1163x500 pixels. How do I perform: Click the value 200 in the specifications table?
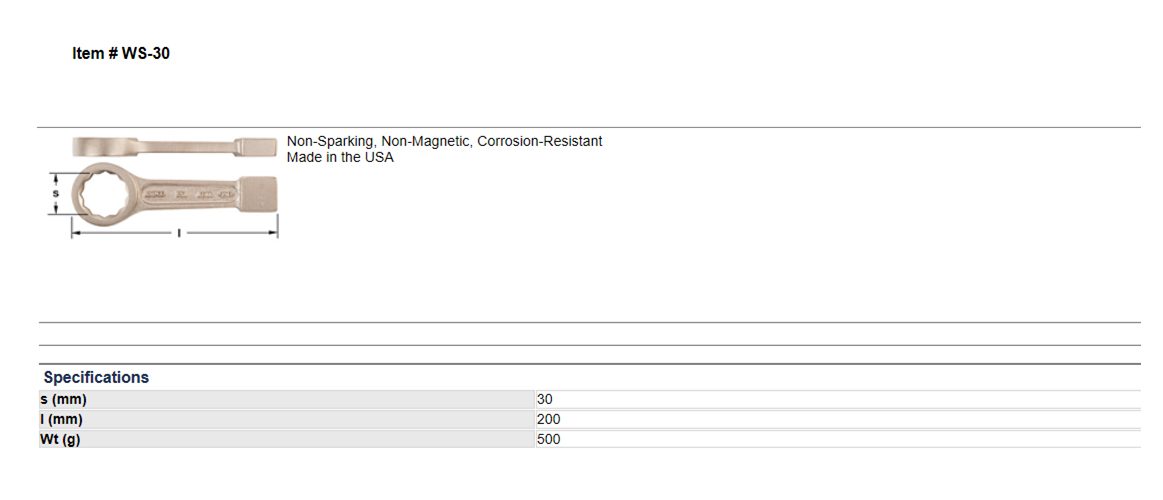[x=548, y=419]
